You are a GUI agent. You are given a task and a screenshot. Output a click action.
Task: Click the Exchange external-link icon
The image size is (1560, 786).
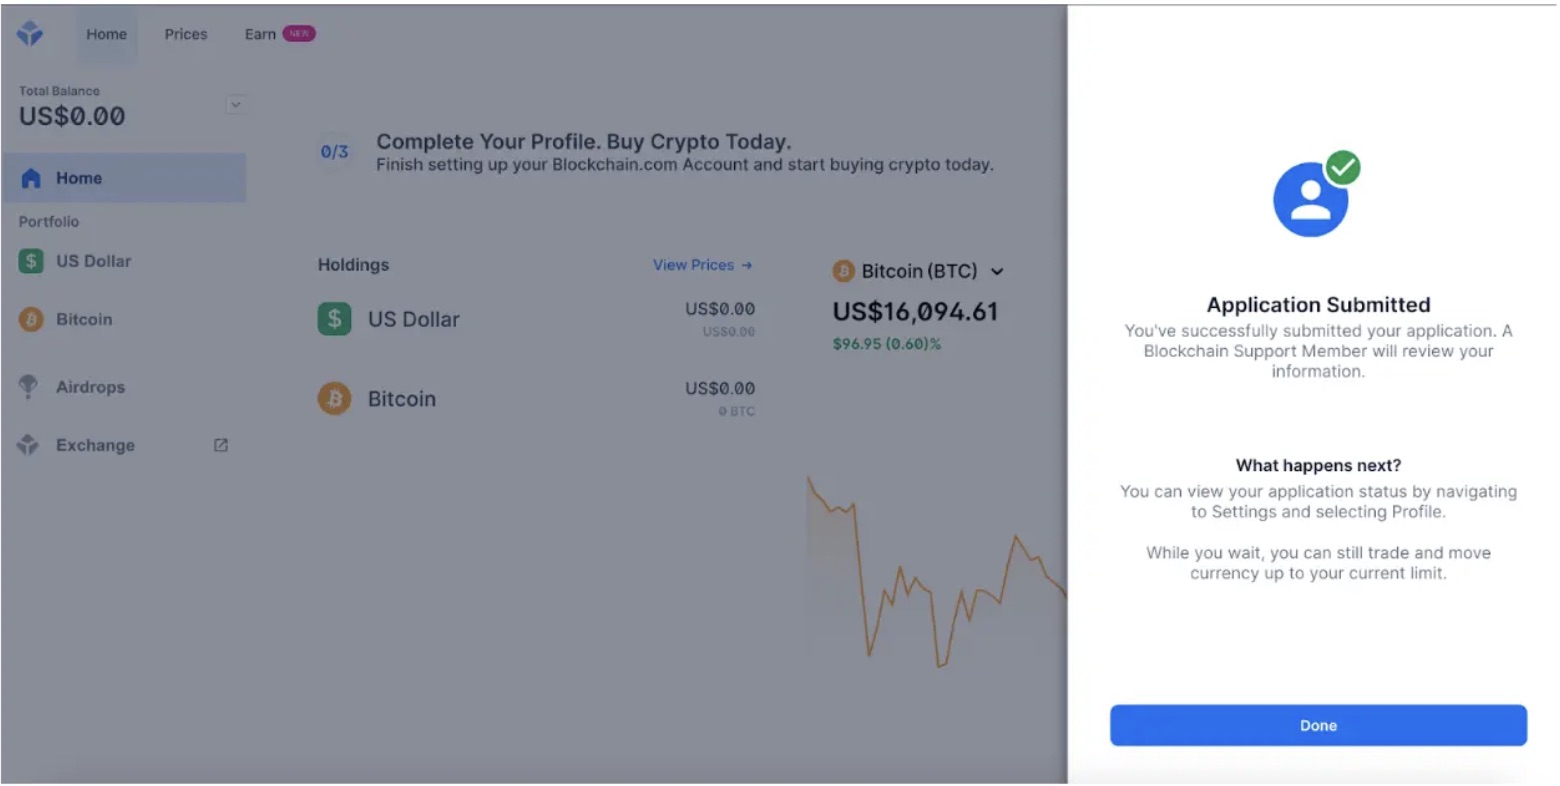click(x=220, y=445)
